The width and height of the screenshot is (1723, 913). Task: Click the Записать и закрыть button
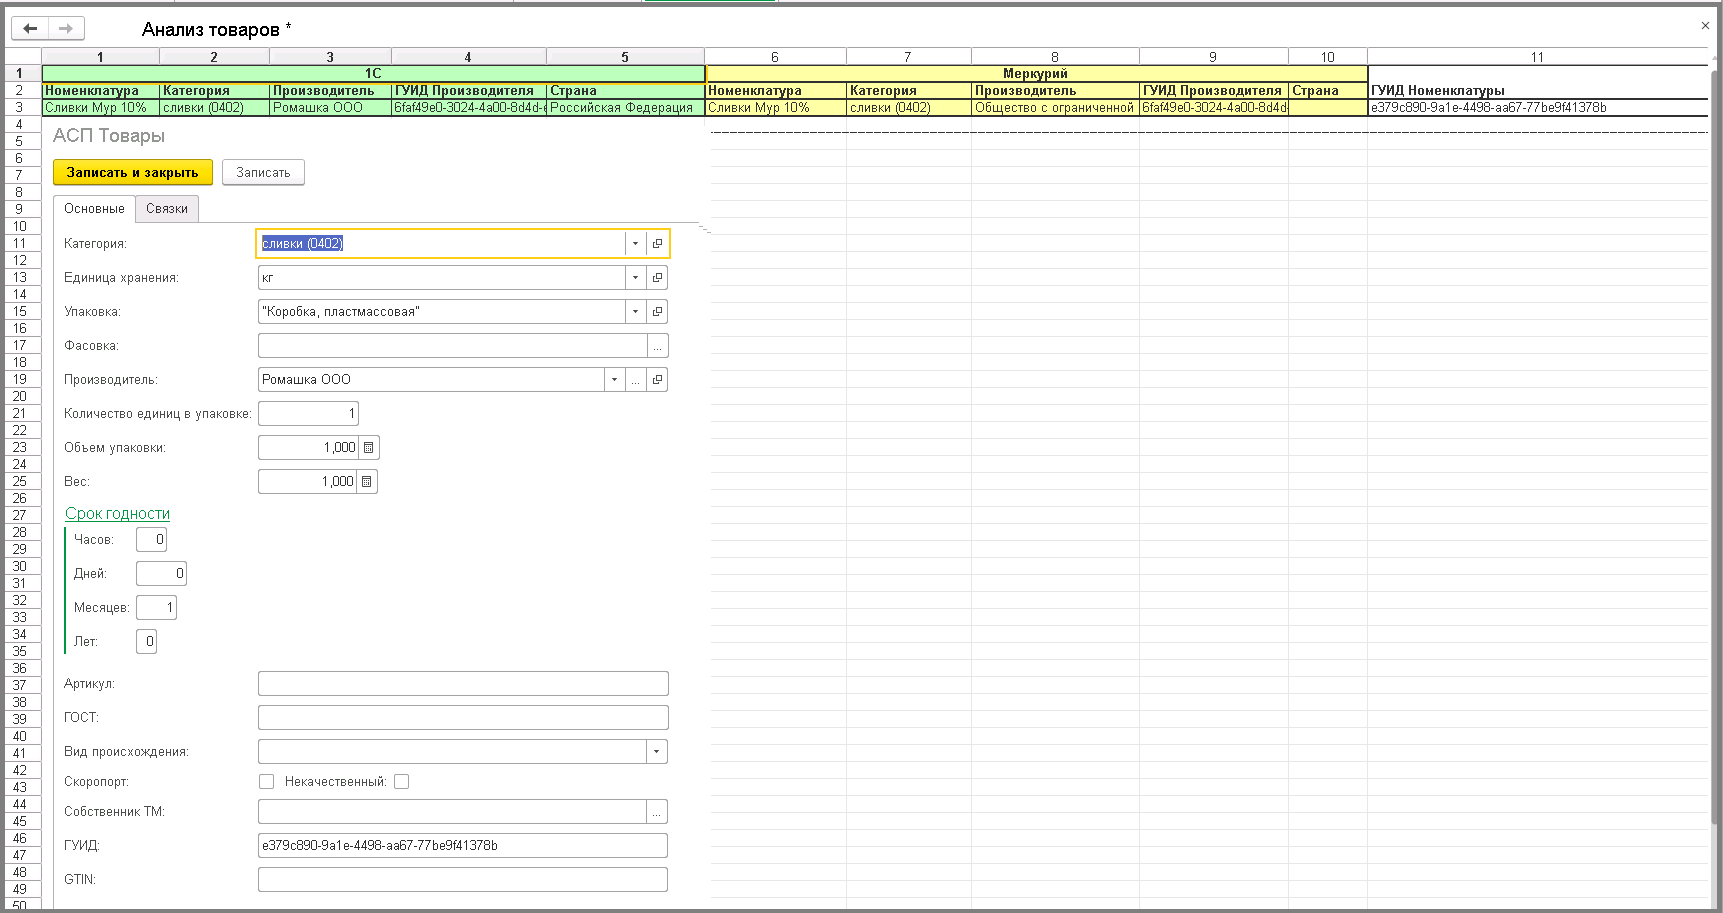(132, 172)
